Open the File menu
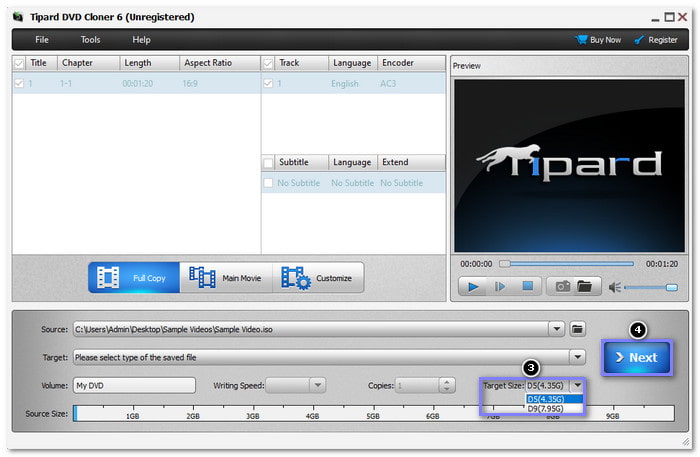This screenshot has height=457, width=700. click(42, 40)
